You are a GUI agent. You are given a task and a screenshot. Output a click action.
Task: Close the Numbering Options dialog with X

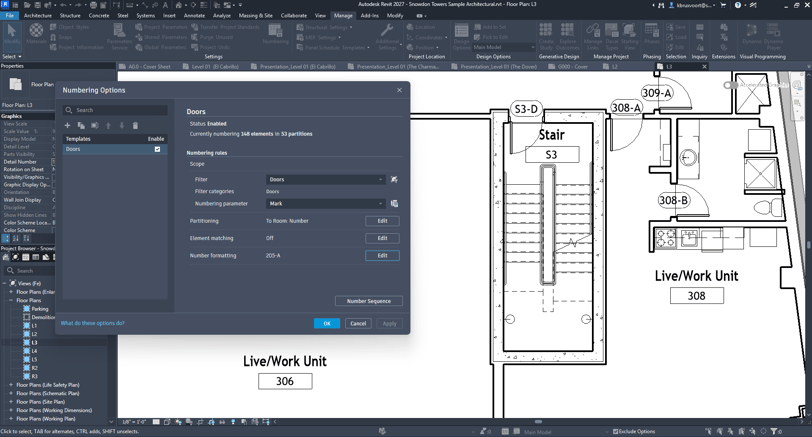point(399,90)
